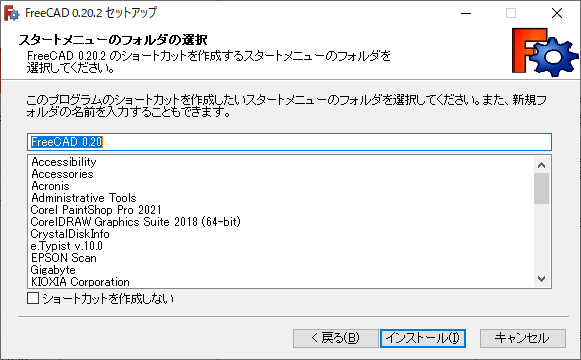The image size is (581, 360).
Task: Click the install button (インストール)
Action: [x=423, y=338]
